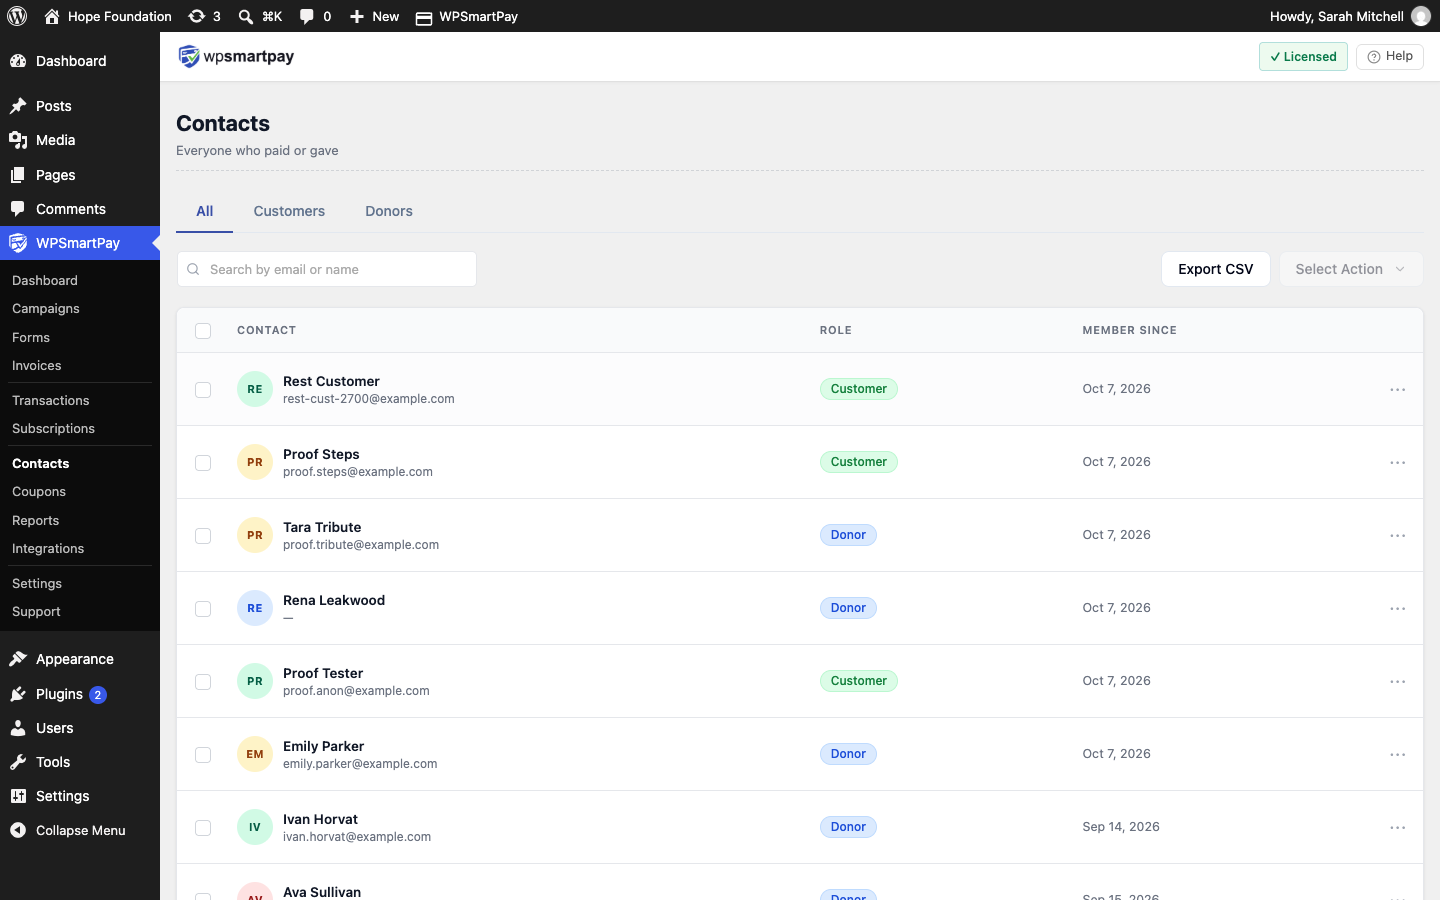Screen dimensions: 1440x900
Task: Toggle the select-all contacts checkbox
Action: point(203,331)
